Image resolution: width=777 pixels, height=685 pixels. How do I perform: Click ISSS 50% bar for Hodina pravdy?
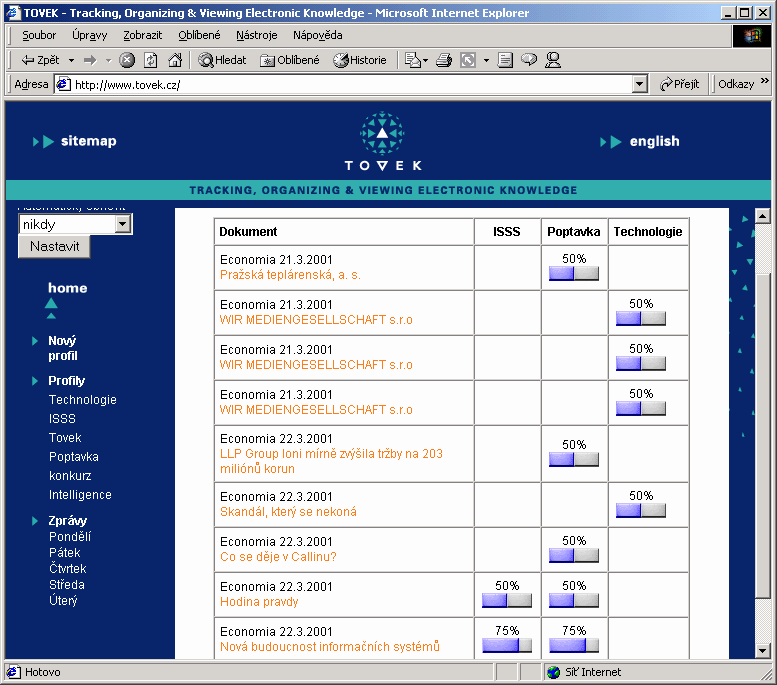507,600
